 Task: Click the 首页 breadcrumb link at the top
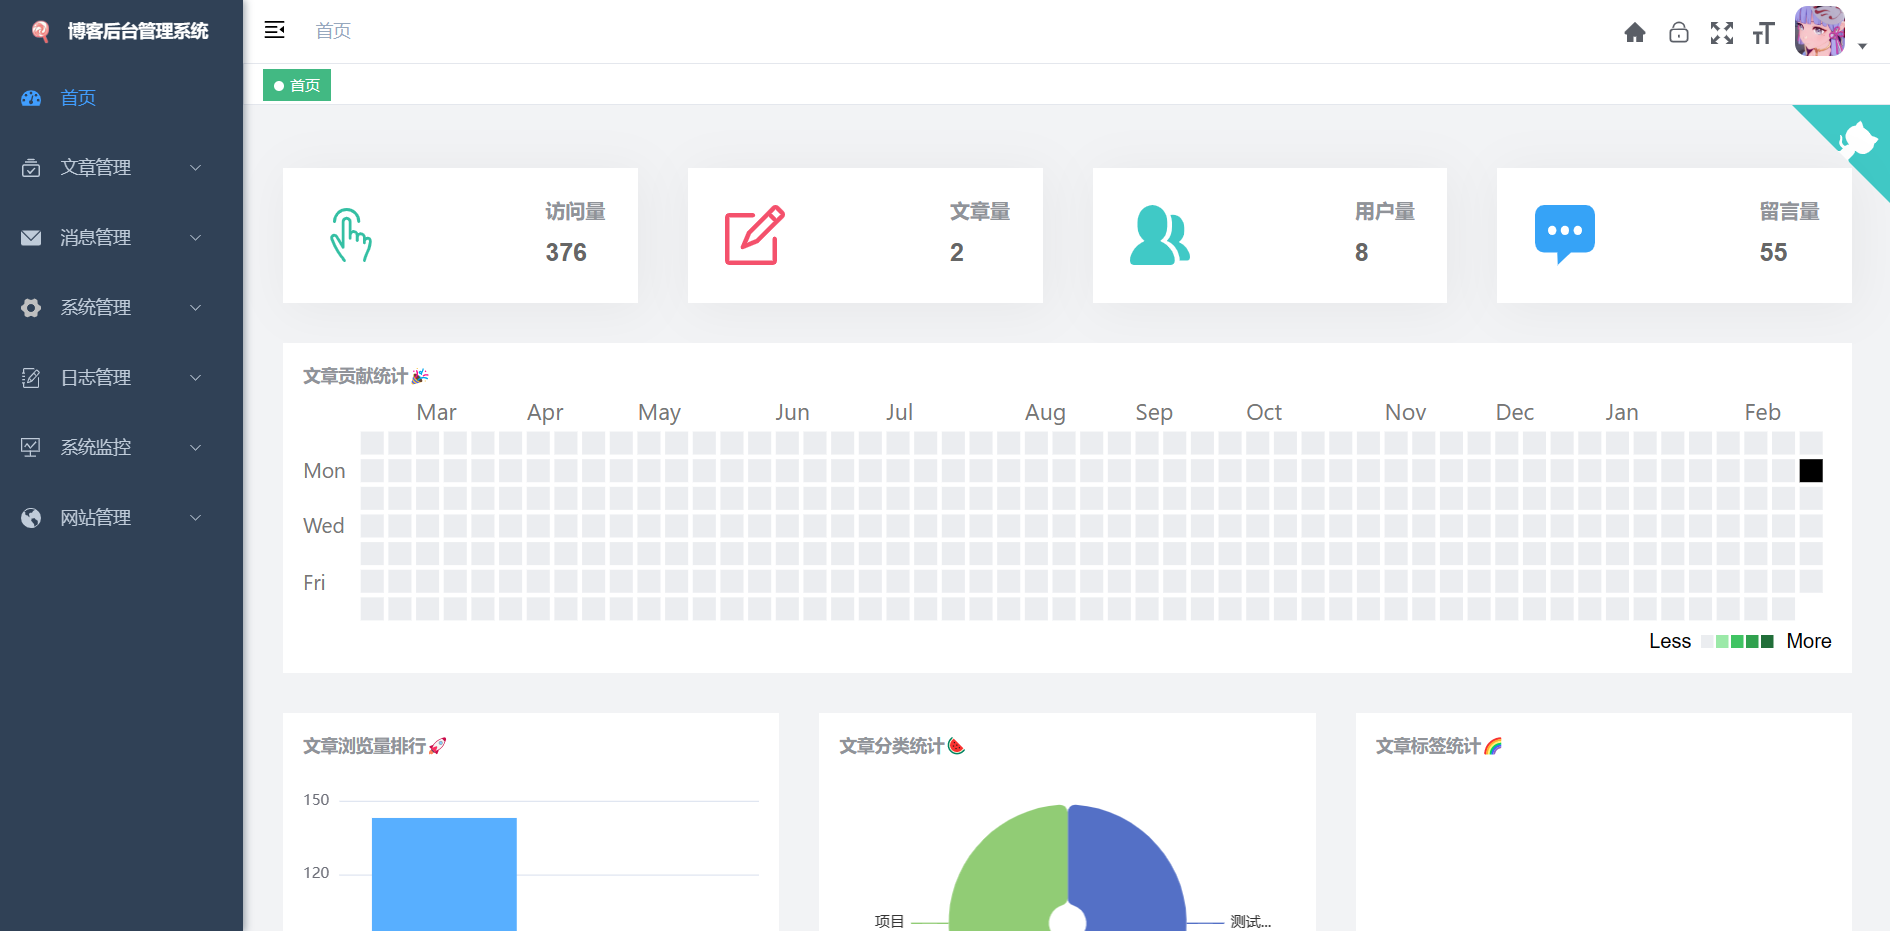[x=333, y=30]
